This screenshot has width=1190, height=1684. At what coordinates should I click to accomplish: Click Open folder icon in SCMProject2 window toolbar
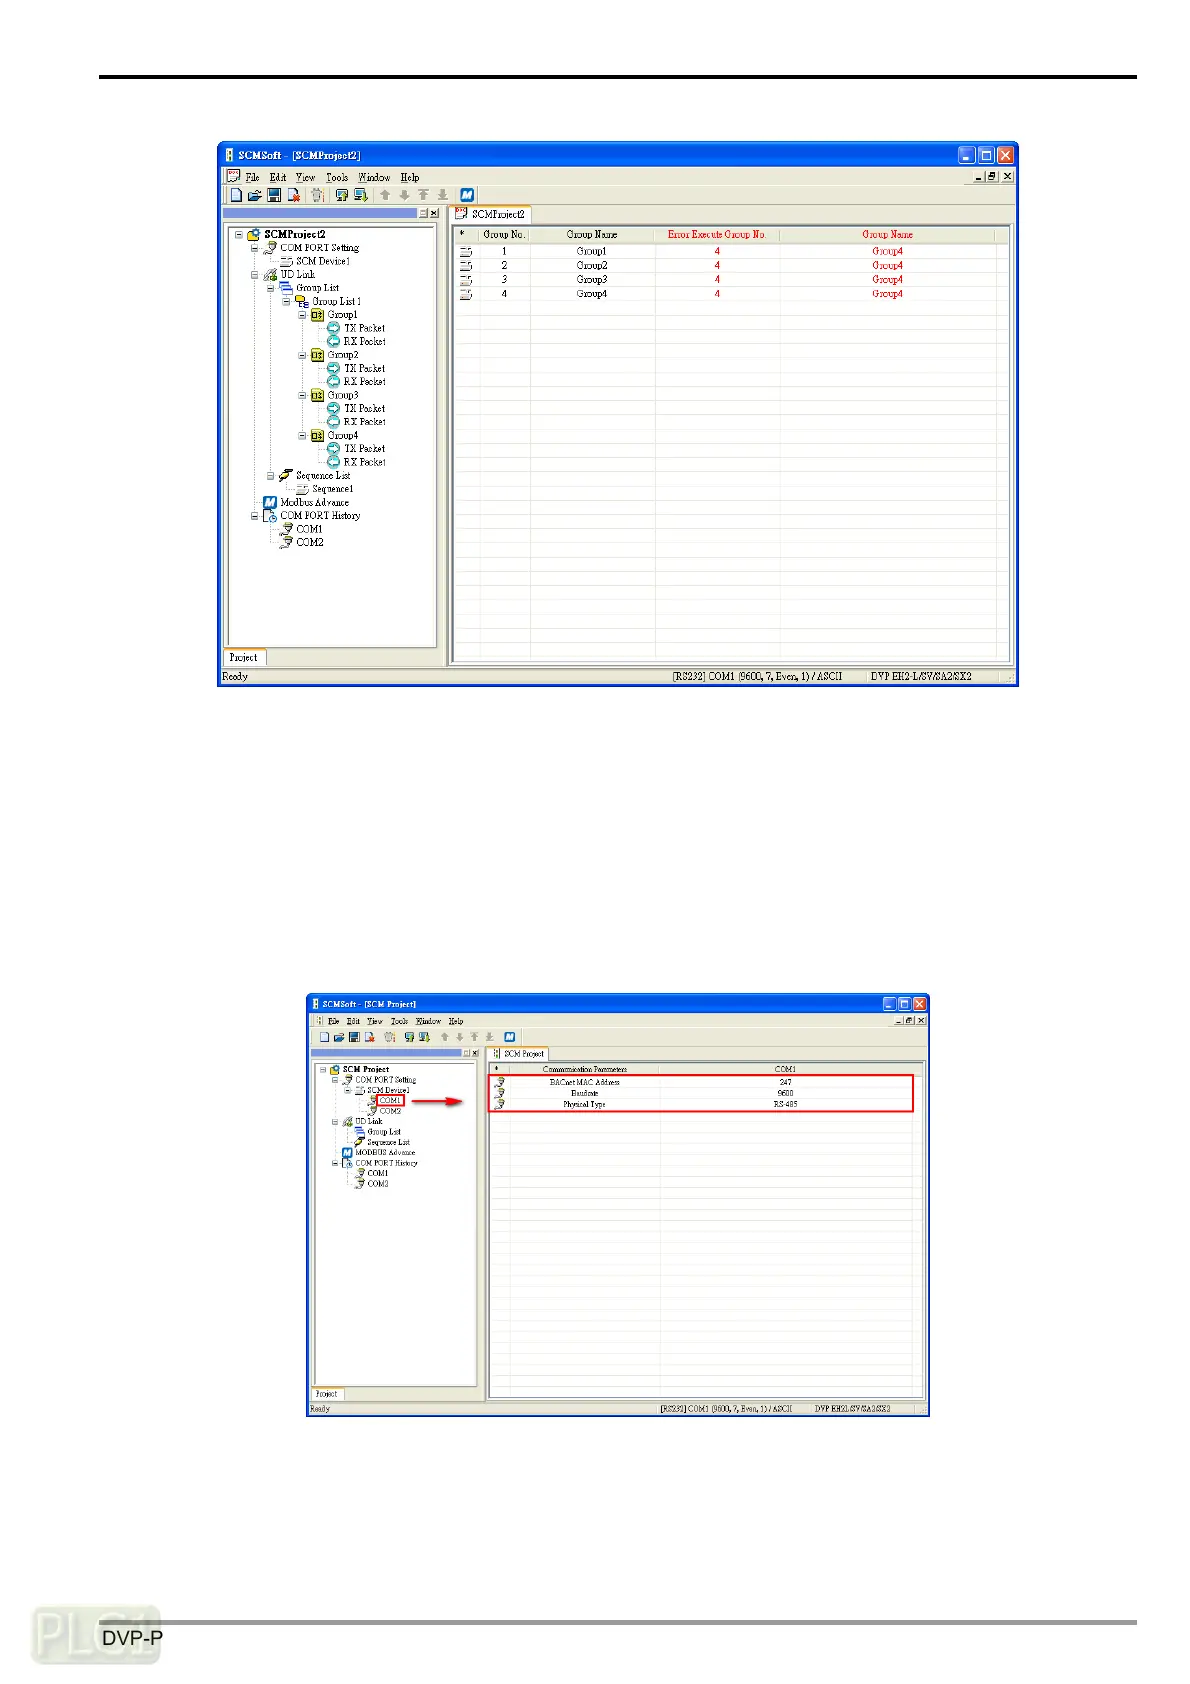[254, 195]
